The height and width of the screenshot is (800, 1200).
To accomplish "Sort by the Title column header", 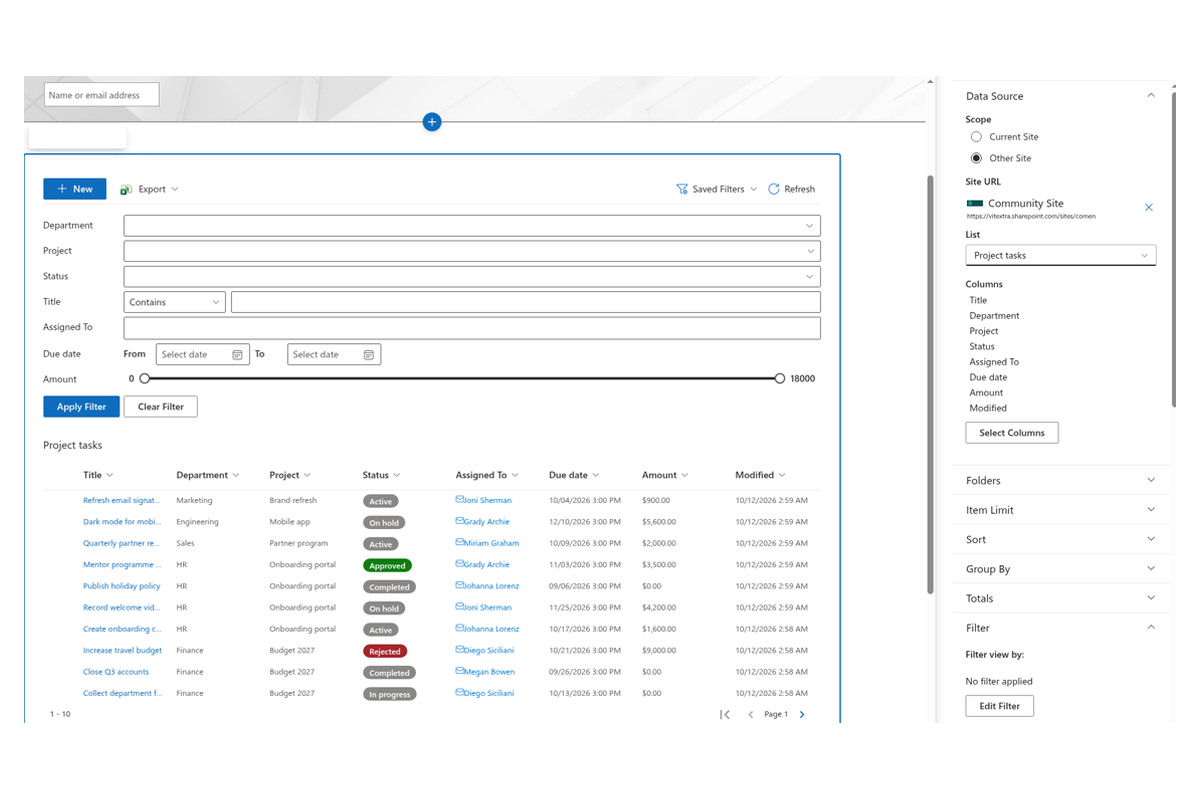I will coord(98,475).
